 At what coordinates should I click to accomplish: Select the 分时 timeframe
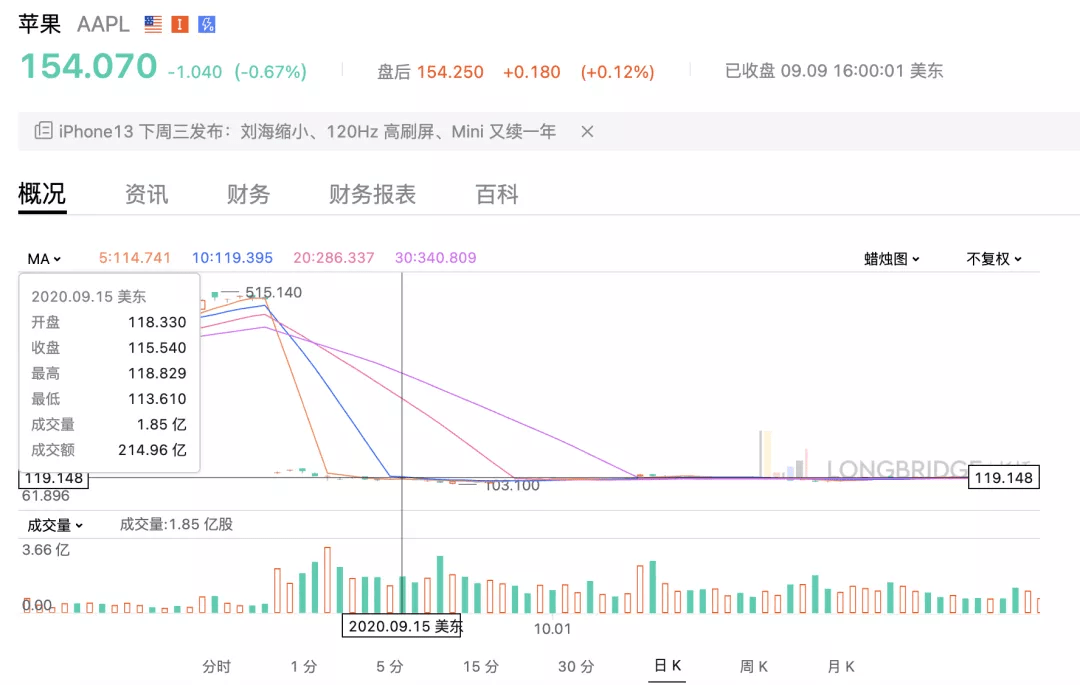tap(216, 666)
